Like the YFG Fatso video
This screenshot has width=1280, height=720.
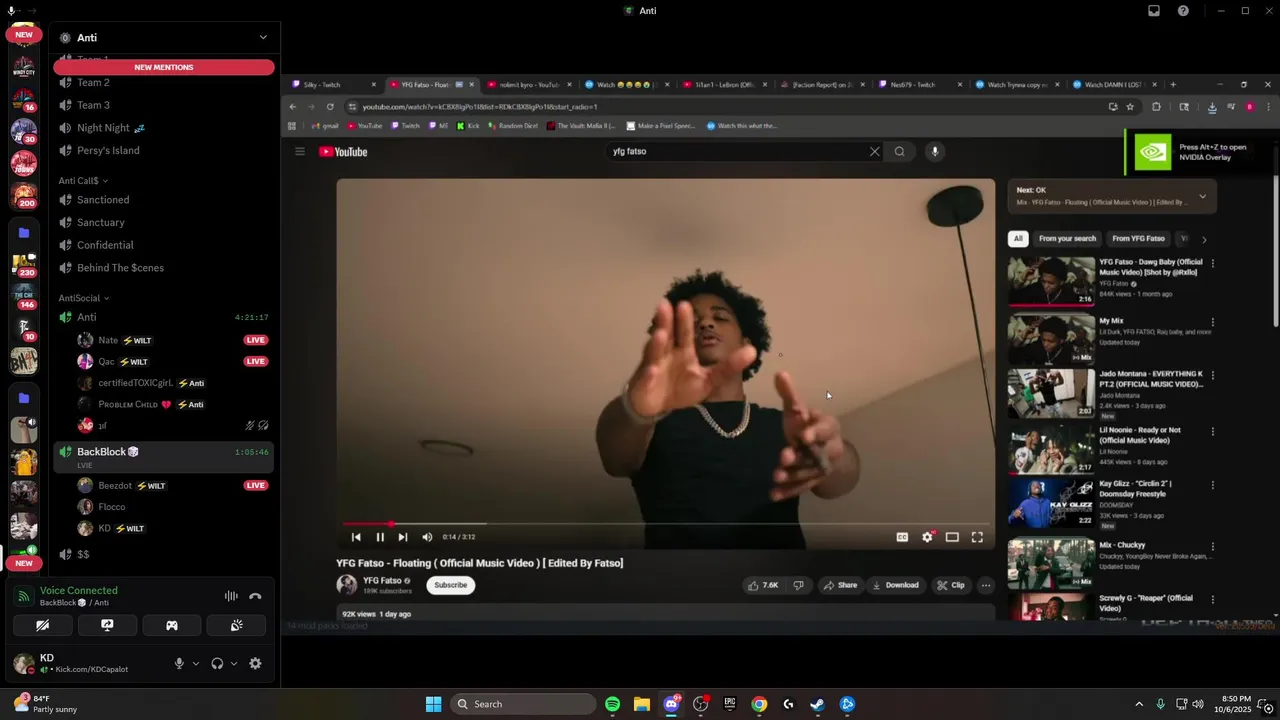762,585
